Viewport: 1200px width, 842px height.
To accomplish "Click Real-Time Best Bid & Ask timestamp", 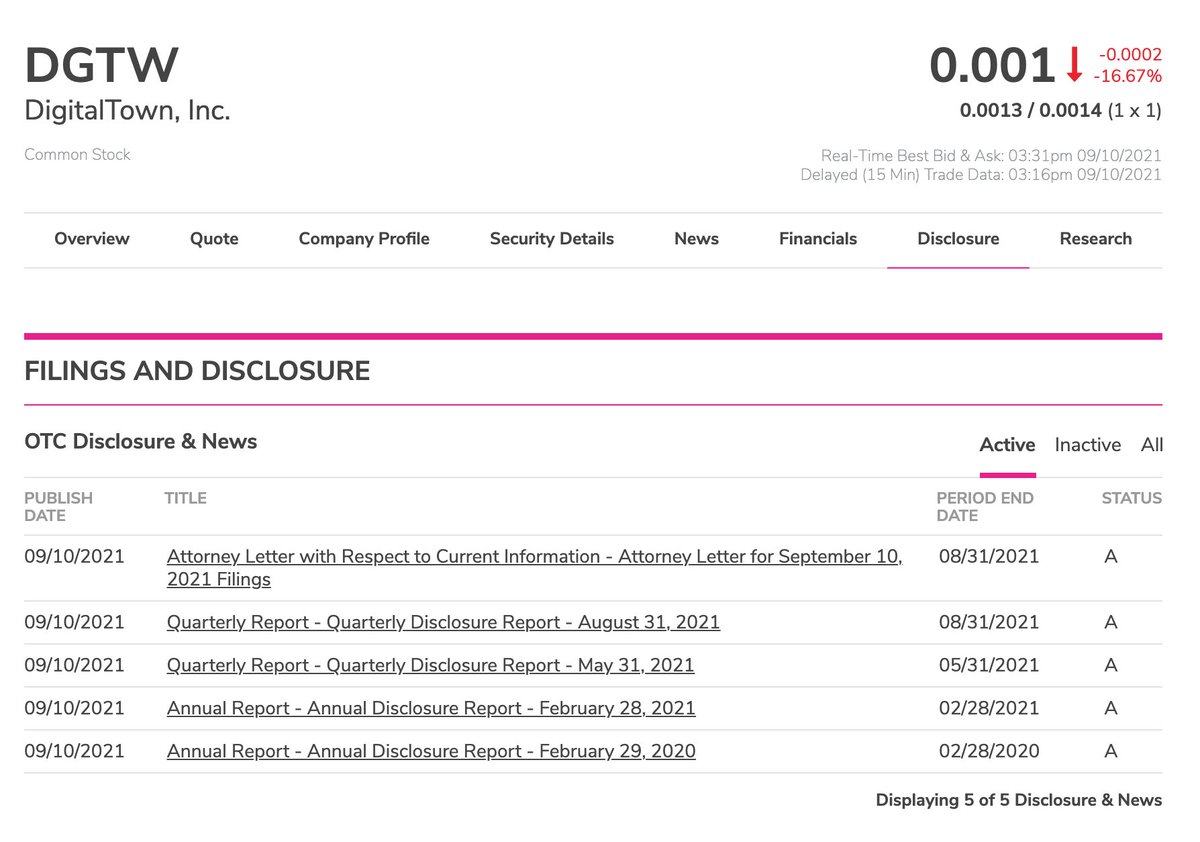I will [991, 155].
